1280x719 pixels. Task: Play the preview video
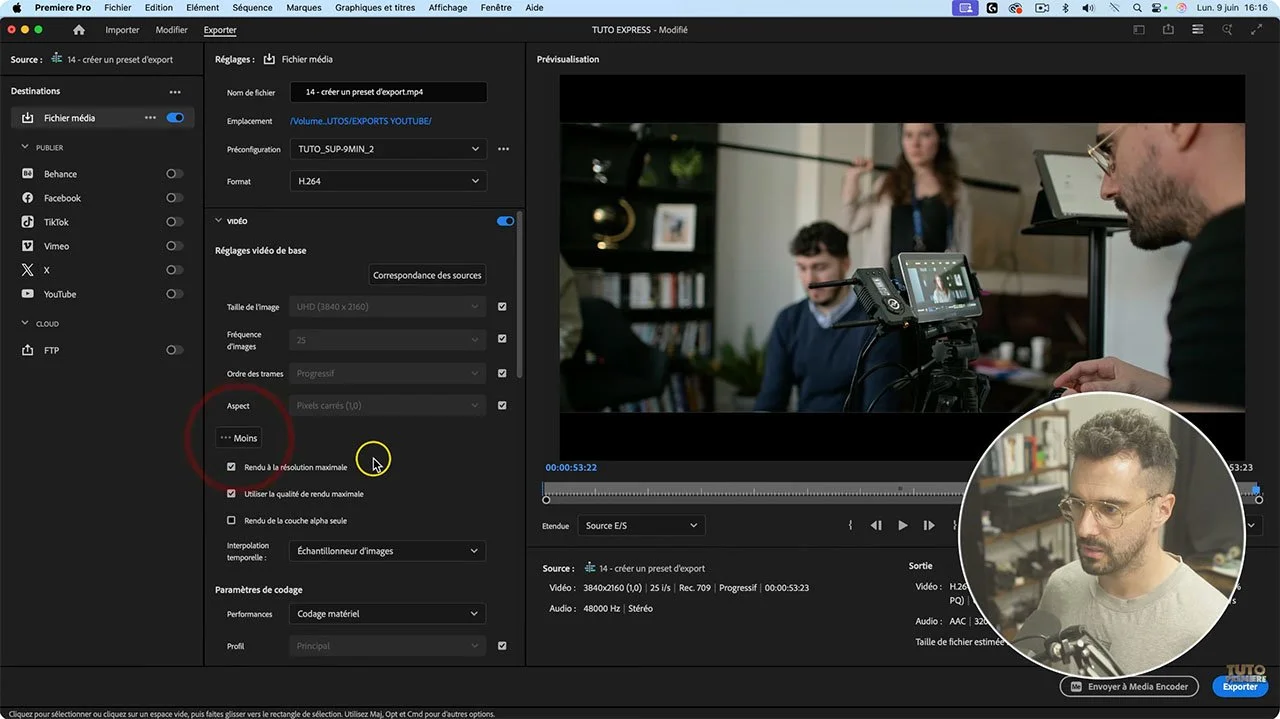tap(902, 525)
